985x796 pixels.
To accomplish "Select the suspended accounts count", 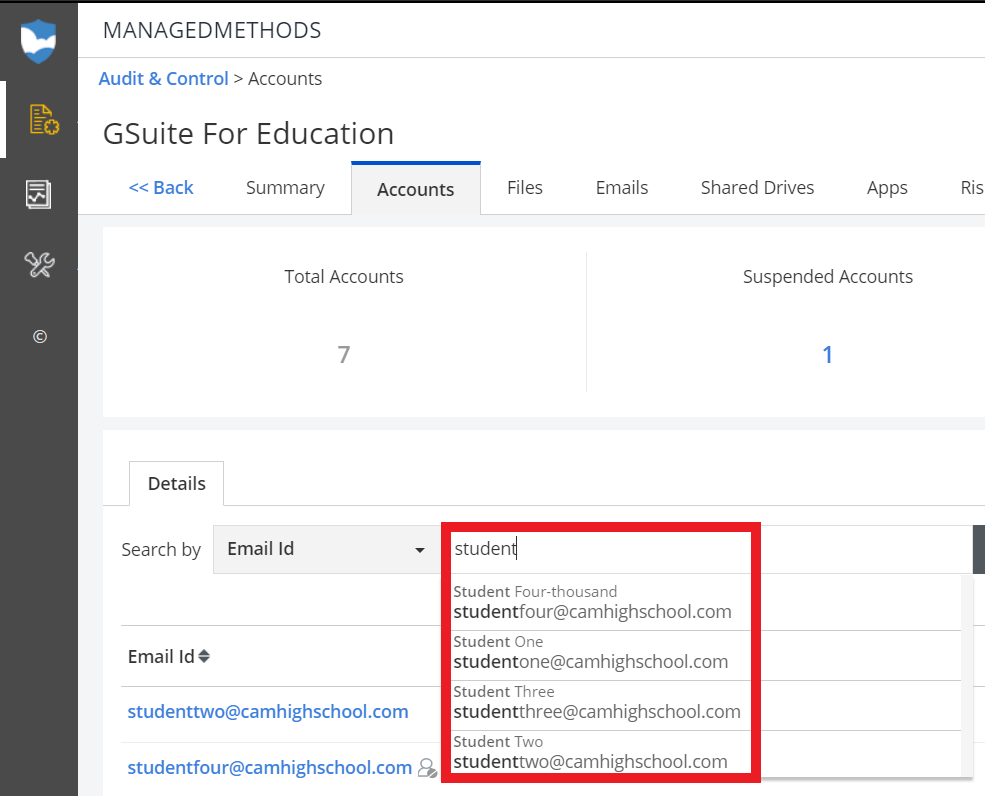I will [827, 354].
